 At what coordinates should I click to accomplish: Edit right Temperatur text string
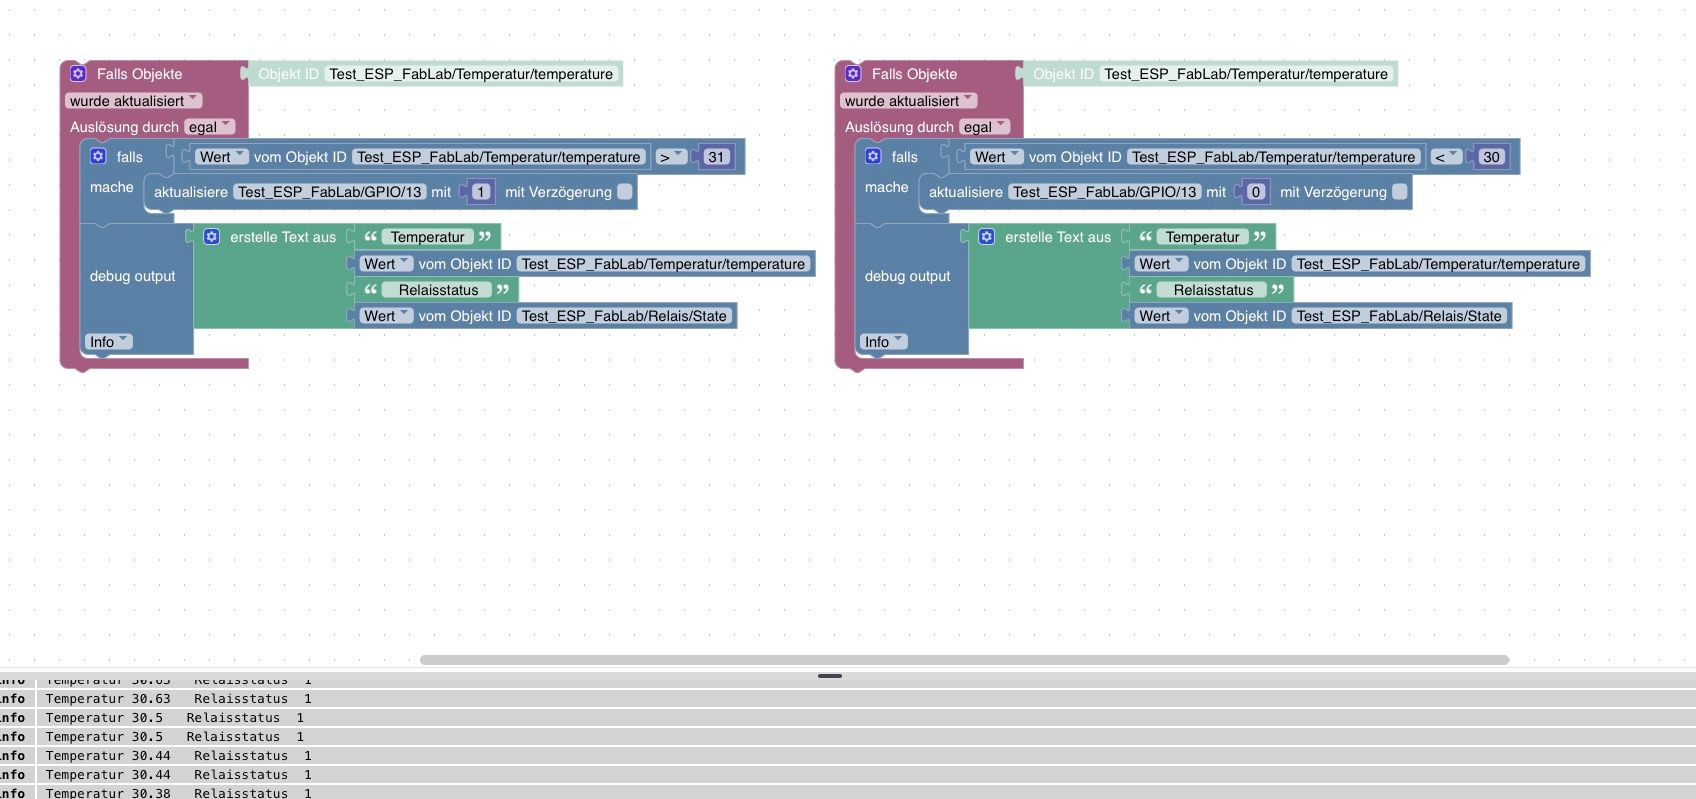1202,236
